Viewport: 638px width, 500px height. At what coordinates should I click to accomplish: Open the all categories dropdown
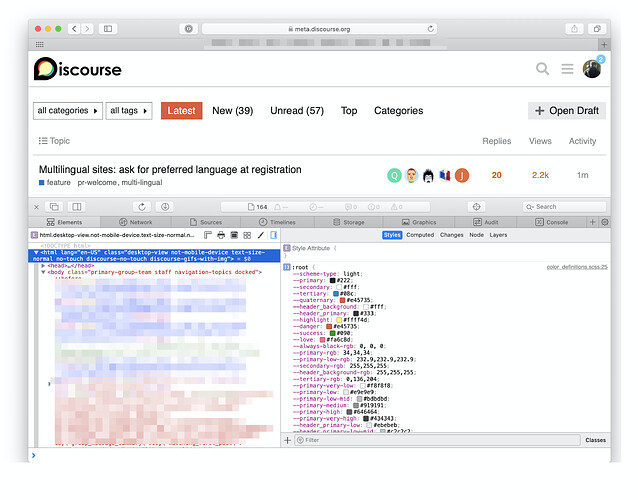click(x=68, y=111)
